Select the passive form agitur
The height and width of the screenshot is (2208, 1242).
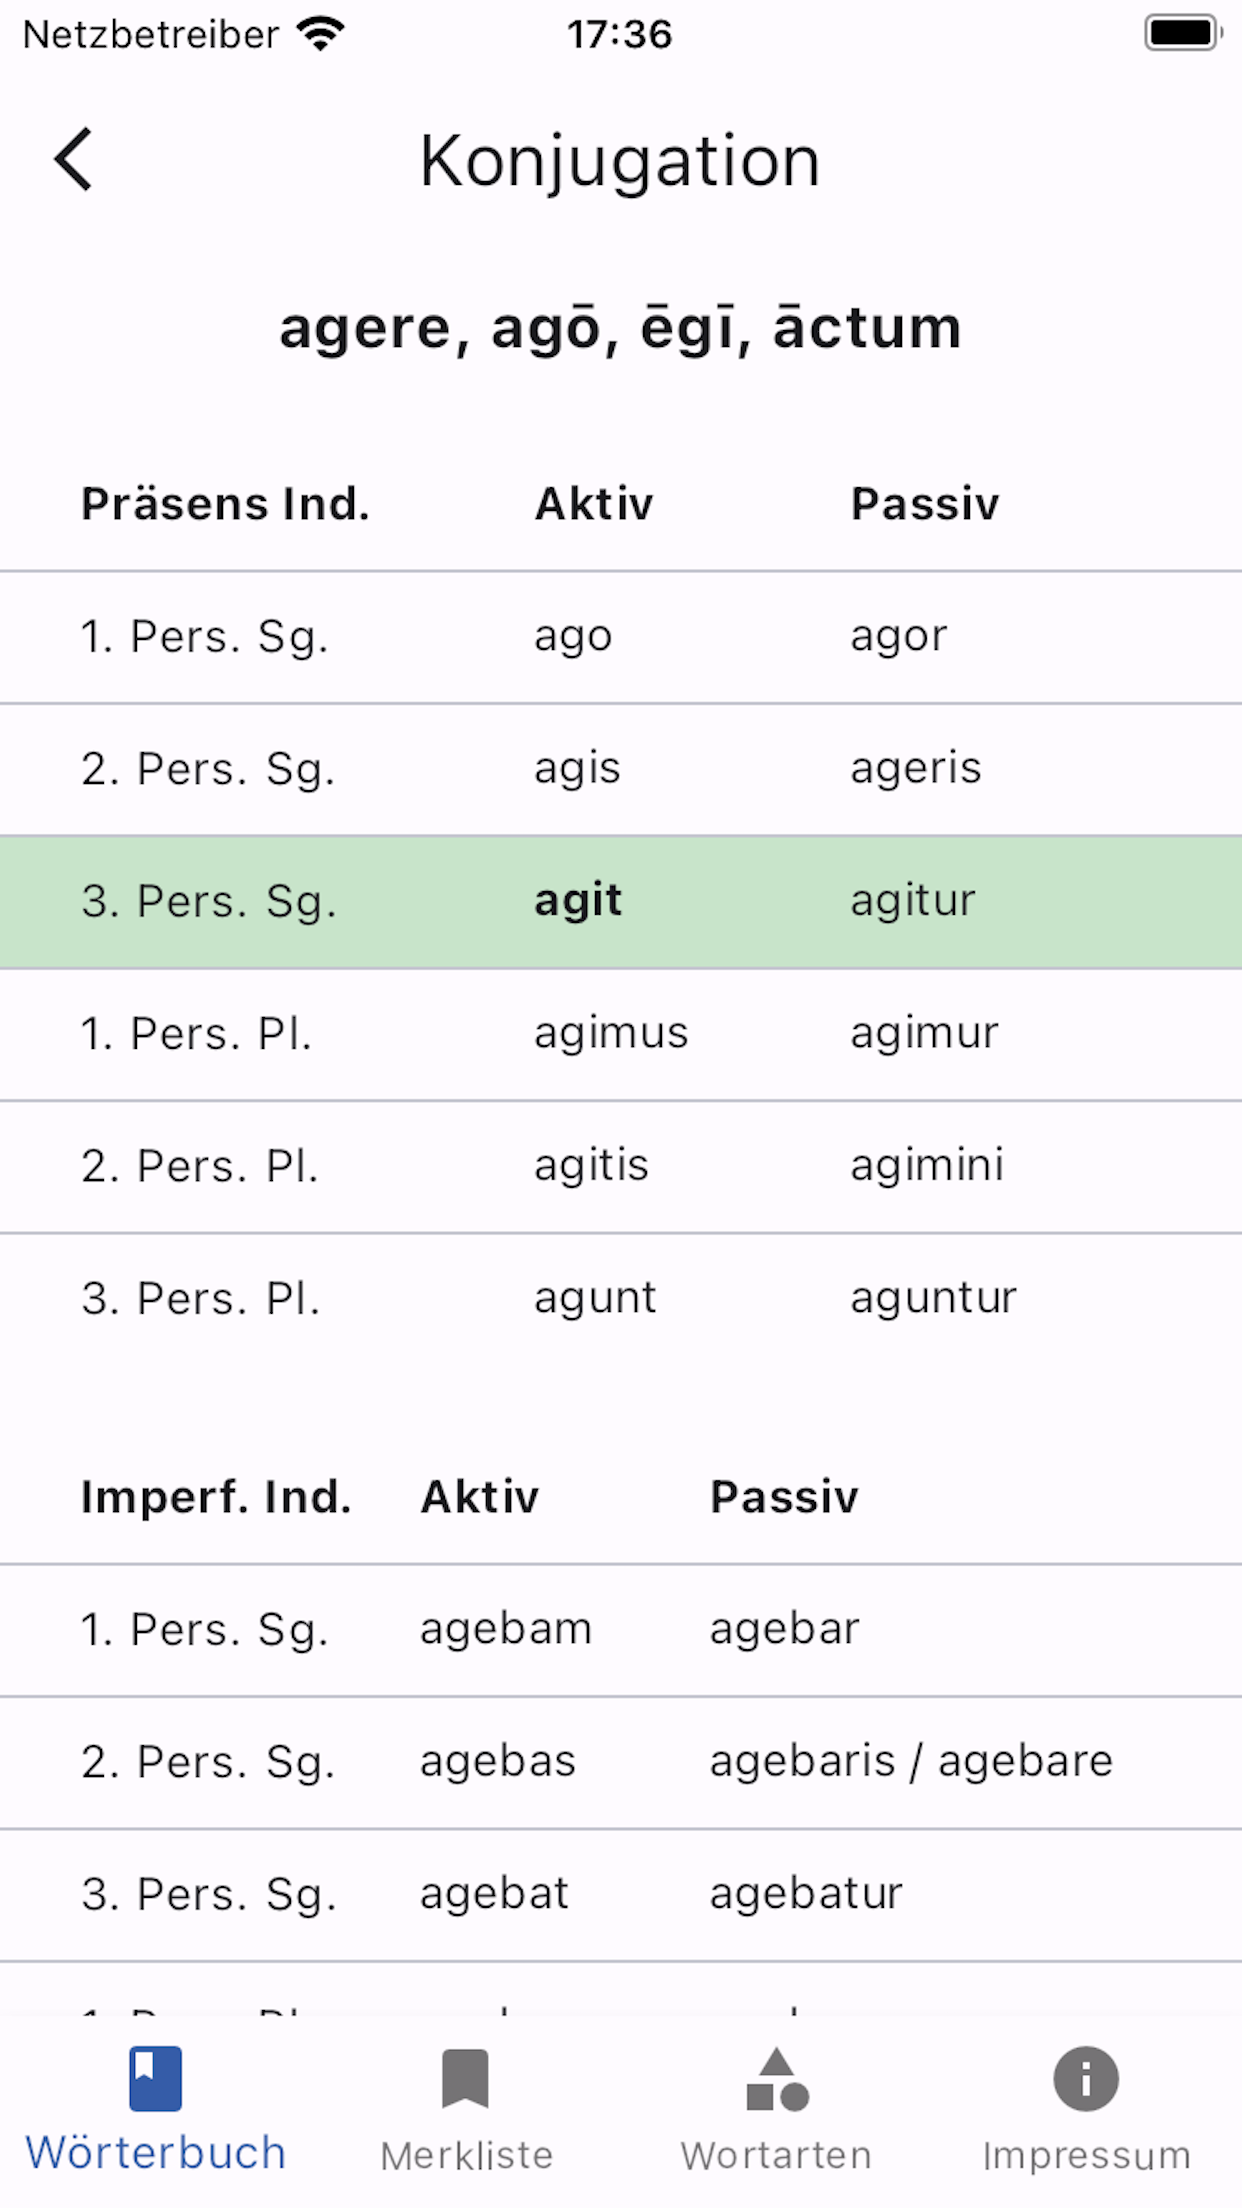click(x=913, y=901)
